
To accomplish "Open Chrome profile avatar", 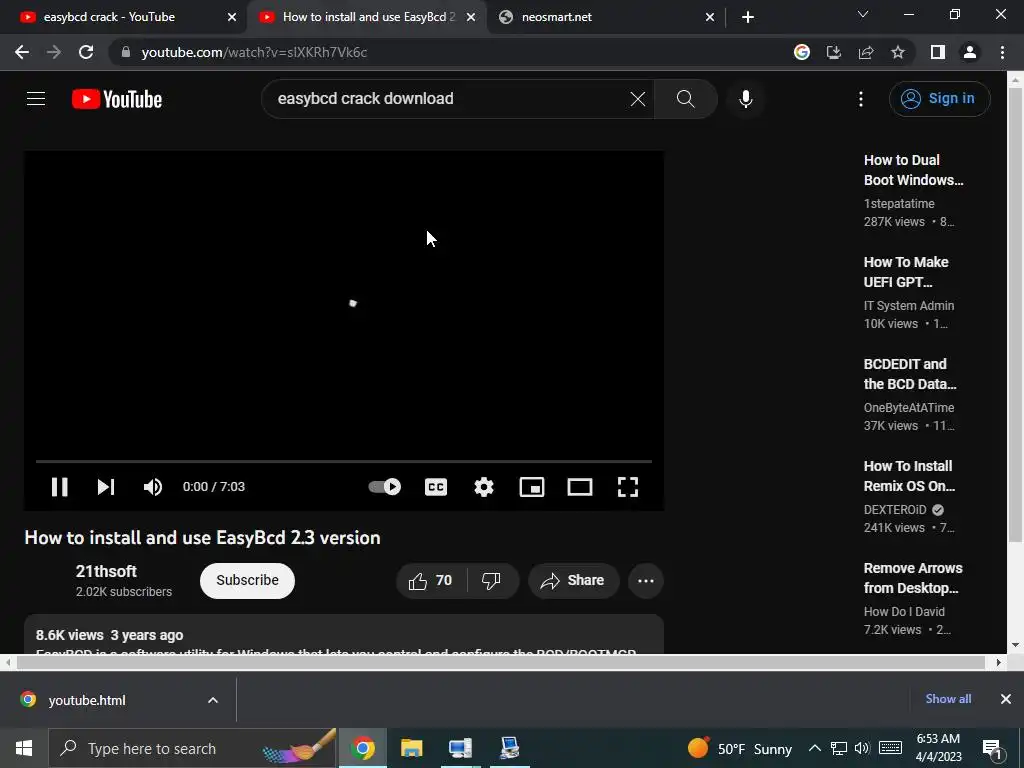I will pos(970,52).
